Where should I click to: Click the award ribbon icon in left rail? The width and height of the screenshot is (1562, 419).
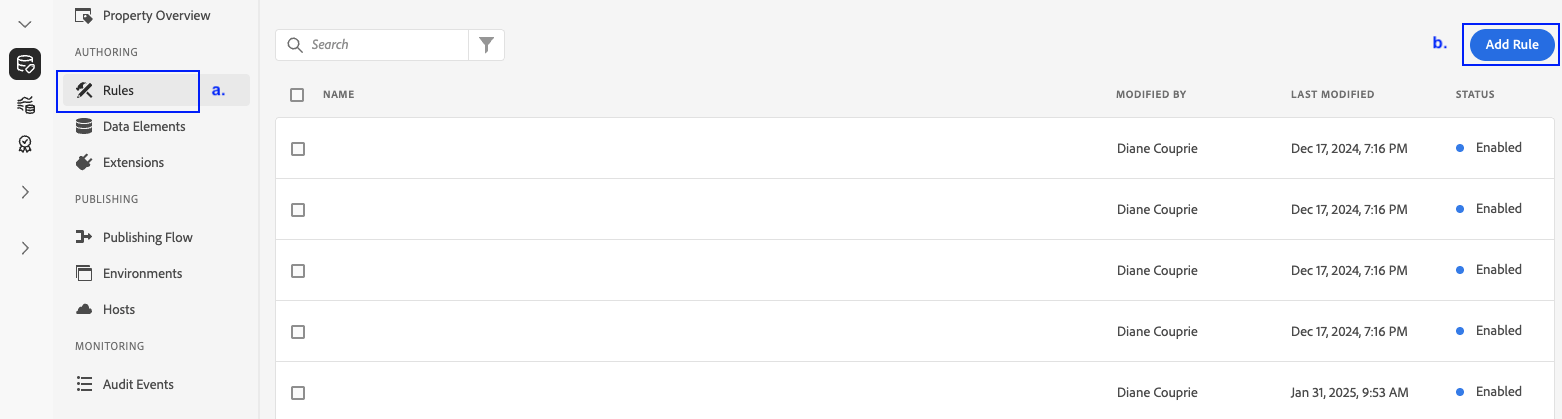pyautogui.click(x=25, y=145)
